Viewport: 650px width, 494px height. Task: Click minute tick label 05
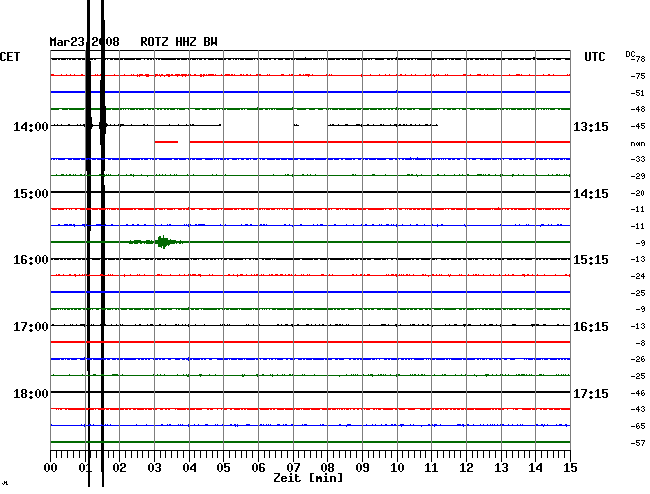click(223, 468)
